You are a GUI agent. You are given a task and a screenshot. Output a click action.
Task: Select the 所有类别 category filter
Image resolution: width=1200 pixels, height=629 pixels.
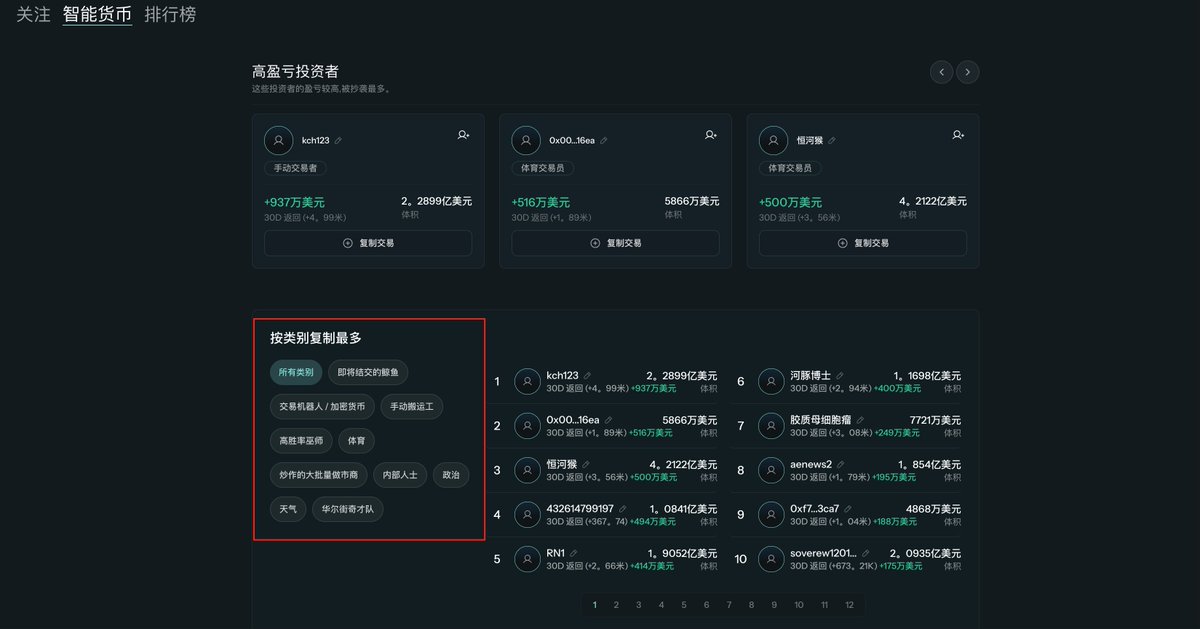(x=295, y=373)
